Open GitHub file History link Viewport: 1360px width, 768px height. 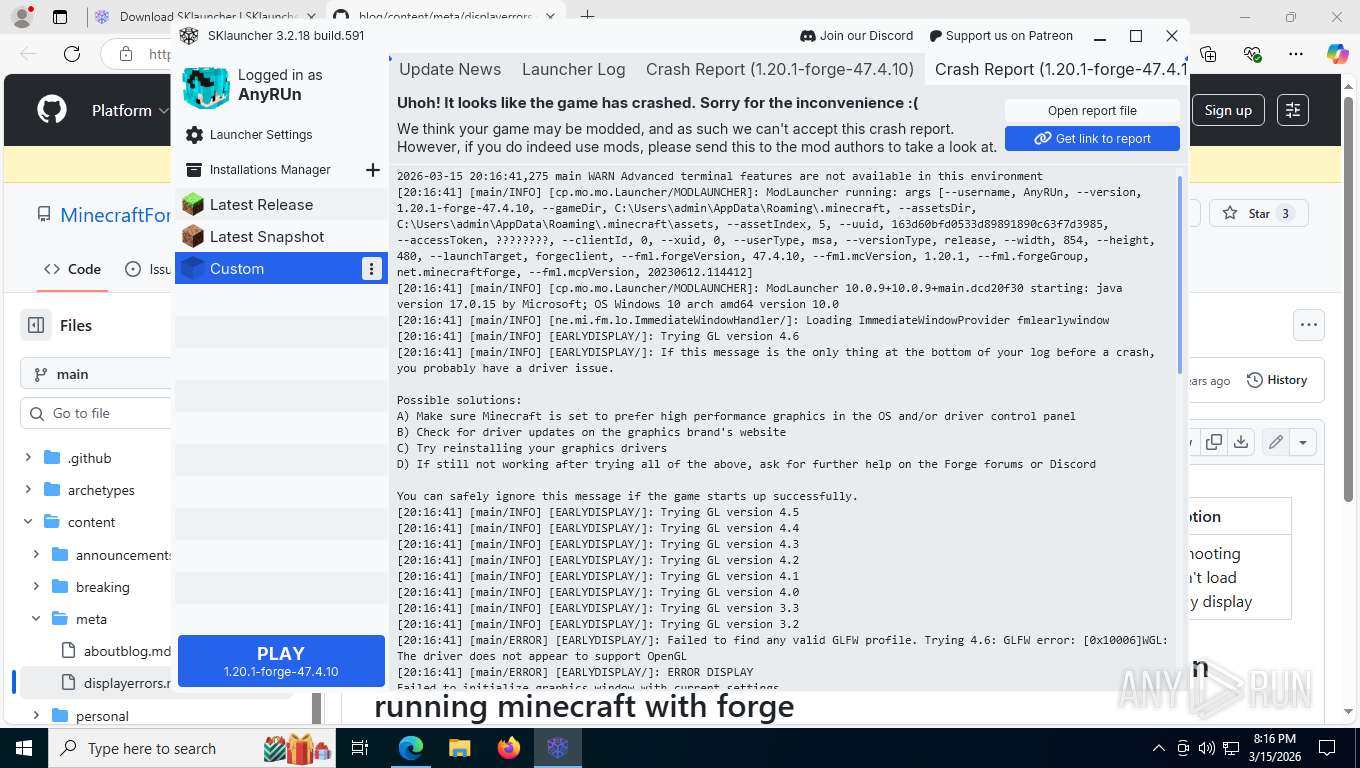coord(1277,380)
